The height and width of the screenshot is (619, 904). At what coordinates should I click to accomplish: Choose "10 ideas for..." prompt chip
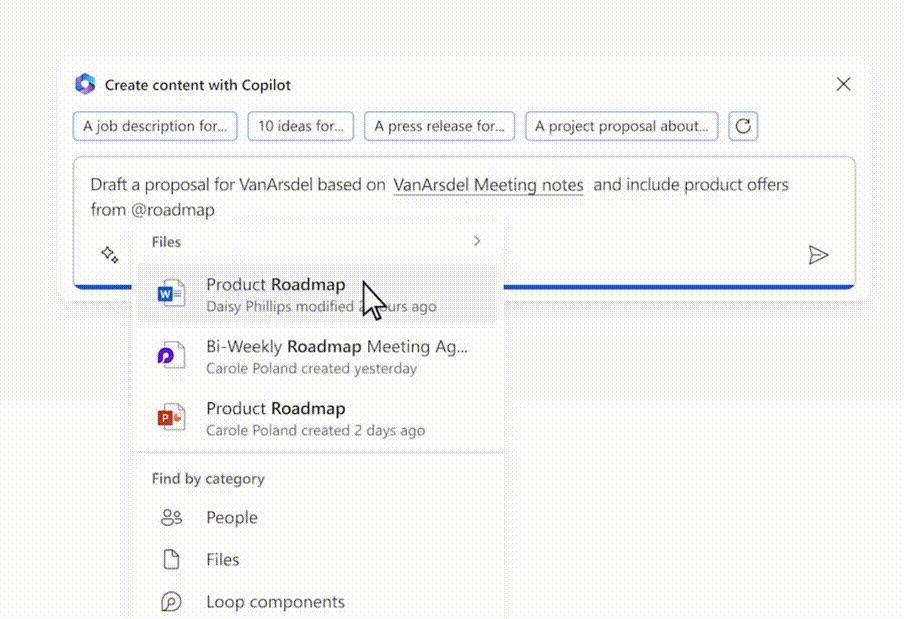click(300, 126)
